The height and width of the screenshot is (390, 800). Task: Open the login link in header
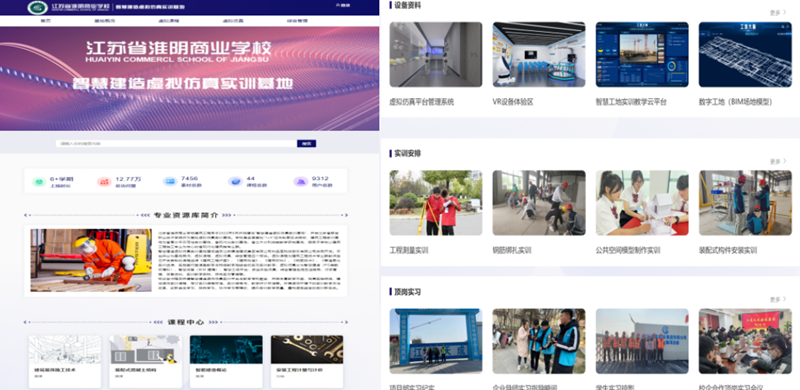(343, 6)
